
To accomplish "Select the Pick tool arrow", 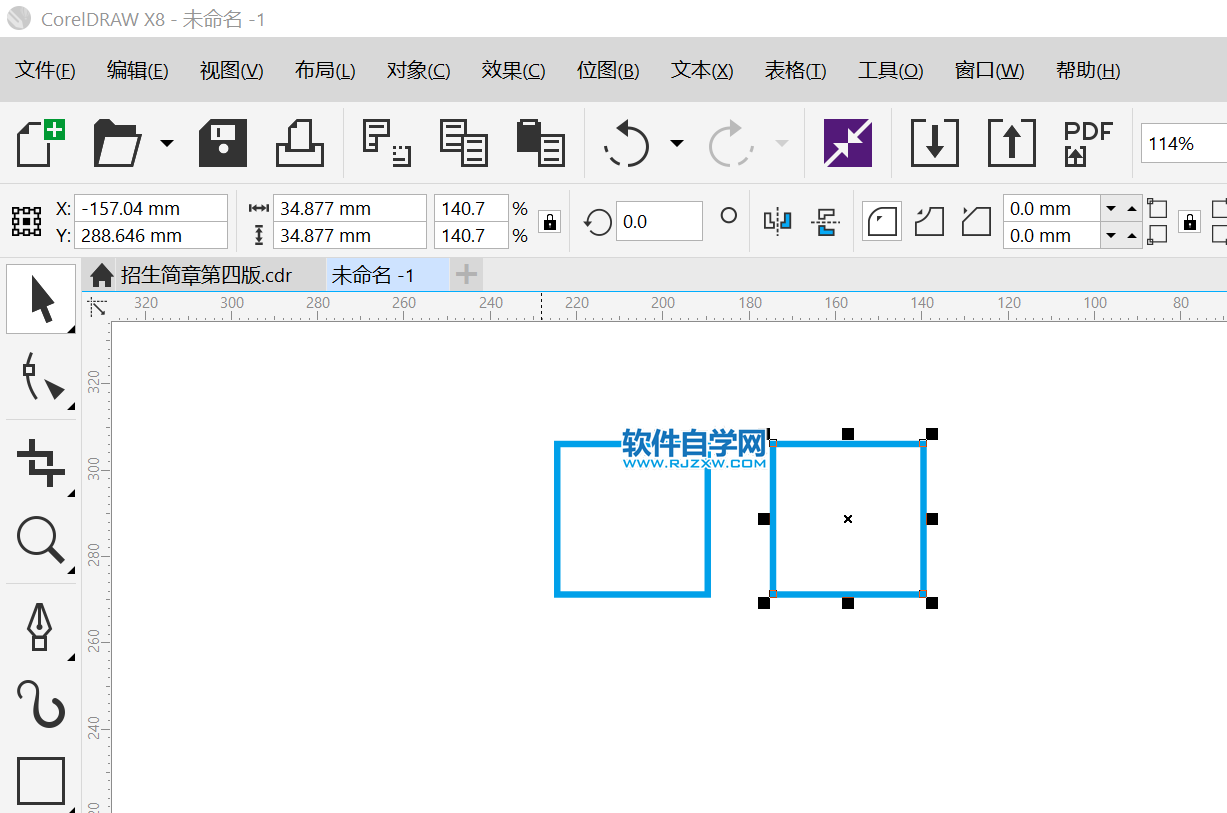I will (x=41, y=299).
